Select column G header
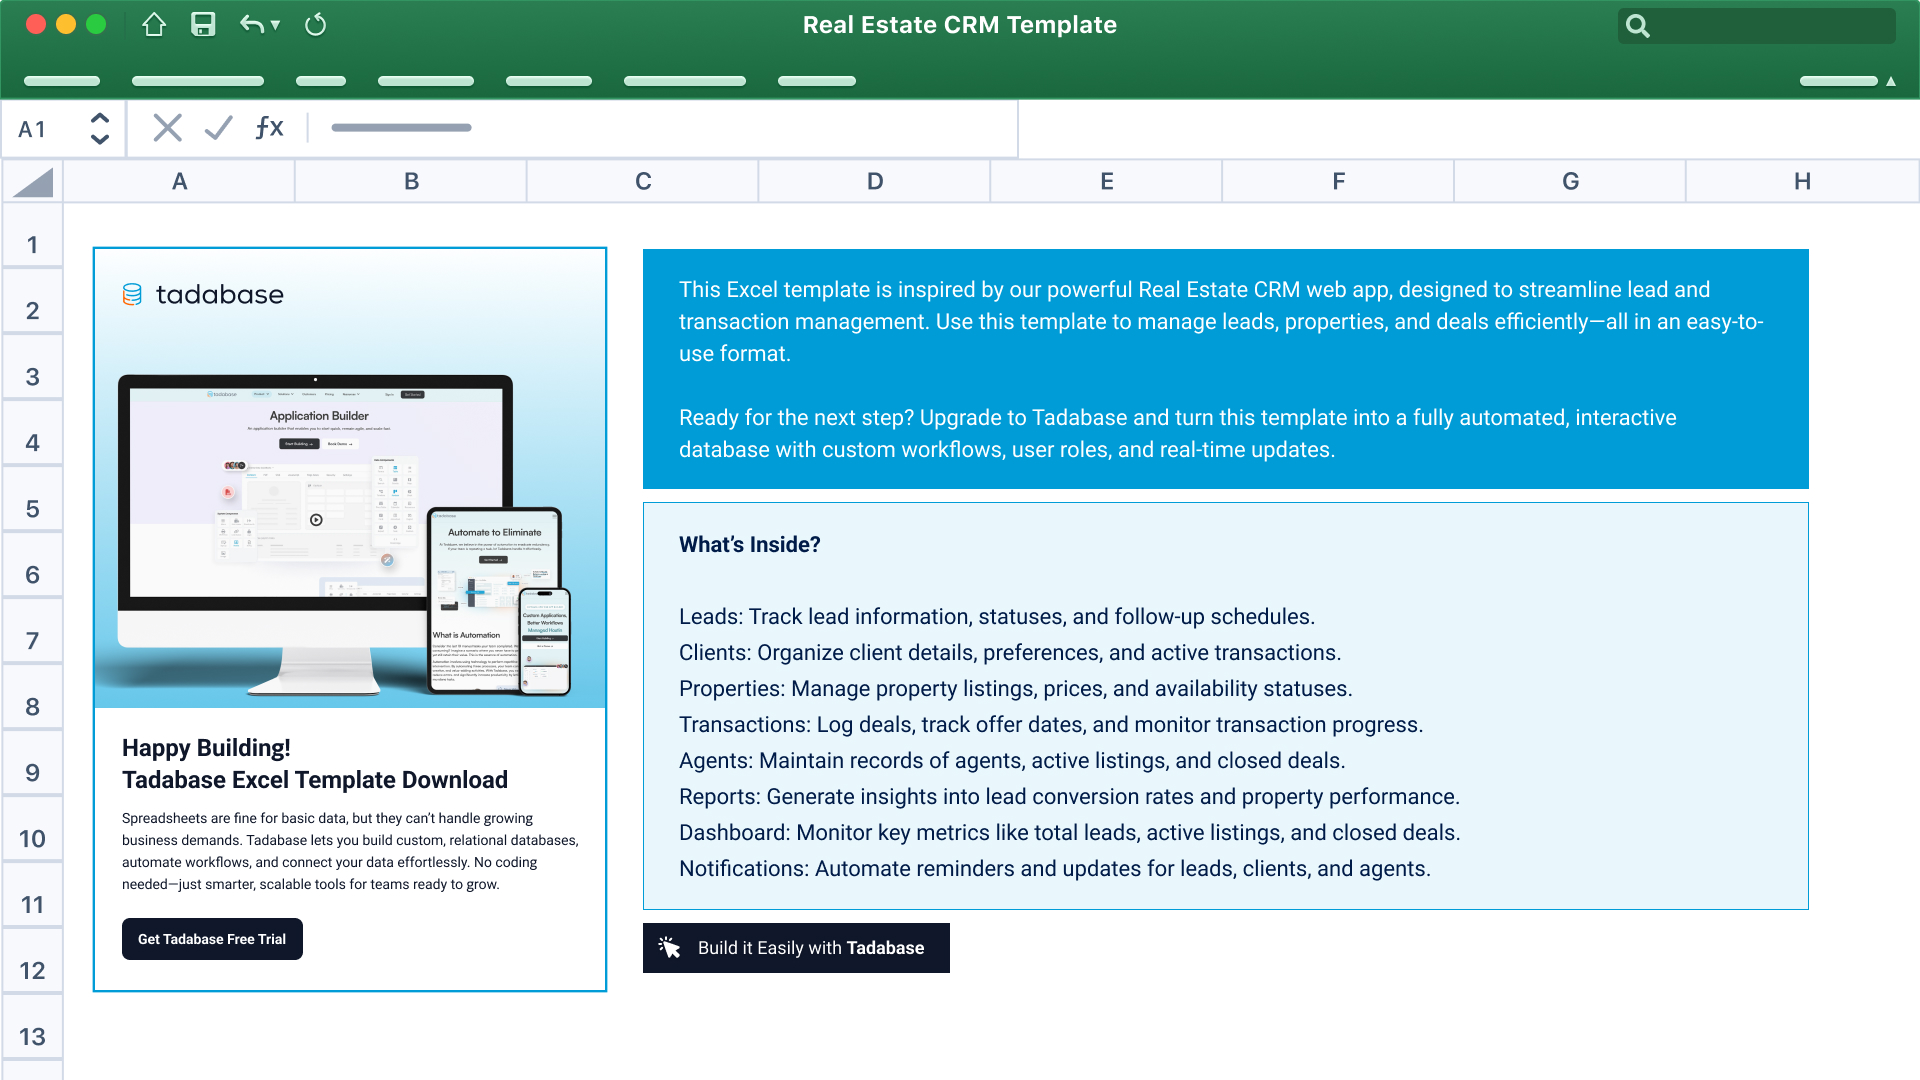The width and height of the screenshot is (1920, 1080). click(1571, 182)
